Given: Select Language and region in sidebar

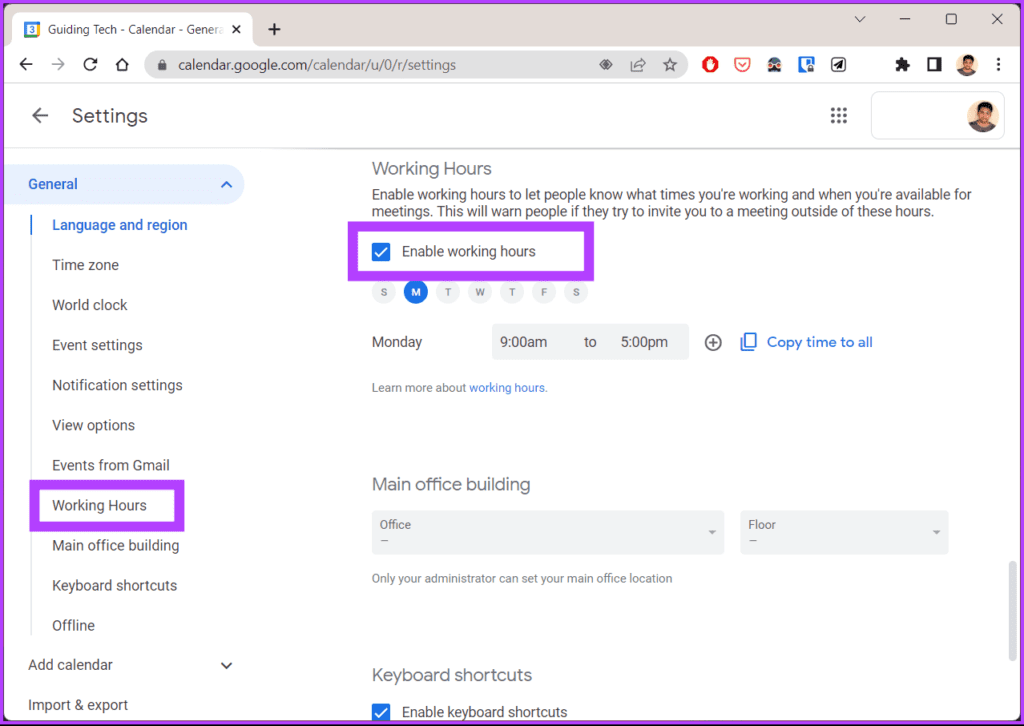Looking at the screenshot, I should coord(120,225).
